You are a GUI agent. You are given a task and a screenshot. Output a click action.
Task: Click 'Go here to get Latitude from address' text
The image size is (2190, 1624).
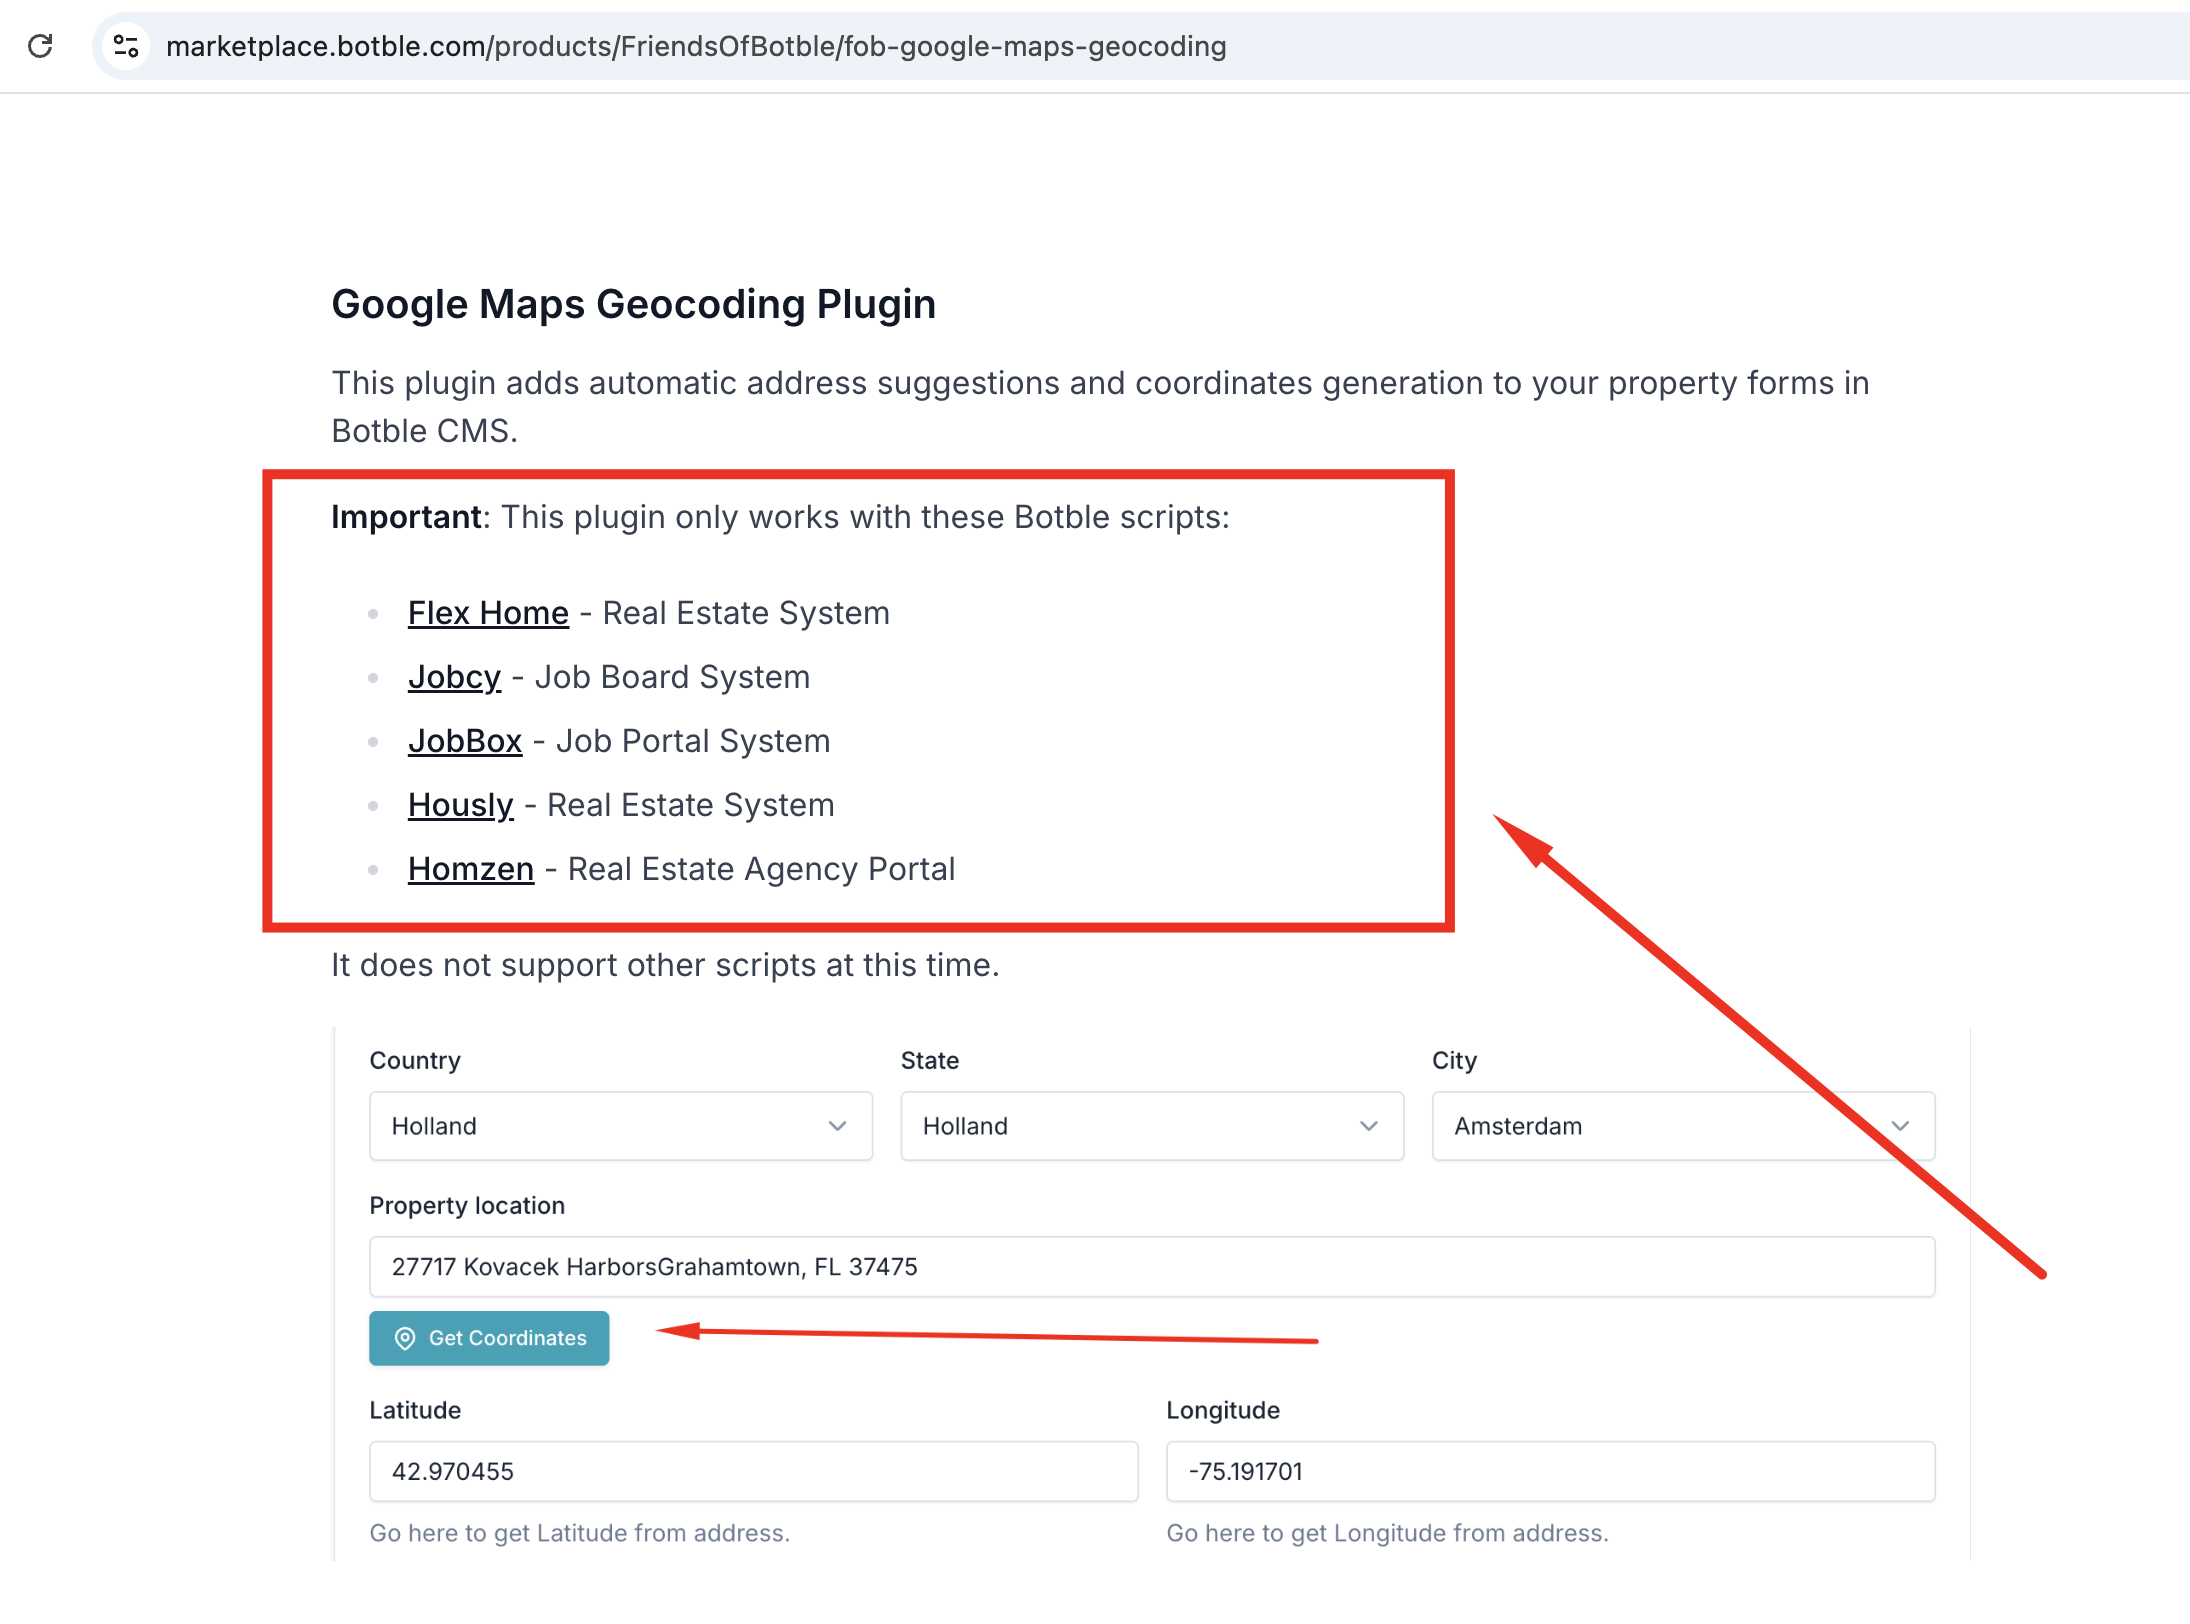tap(580, 1533)
